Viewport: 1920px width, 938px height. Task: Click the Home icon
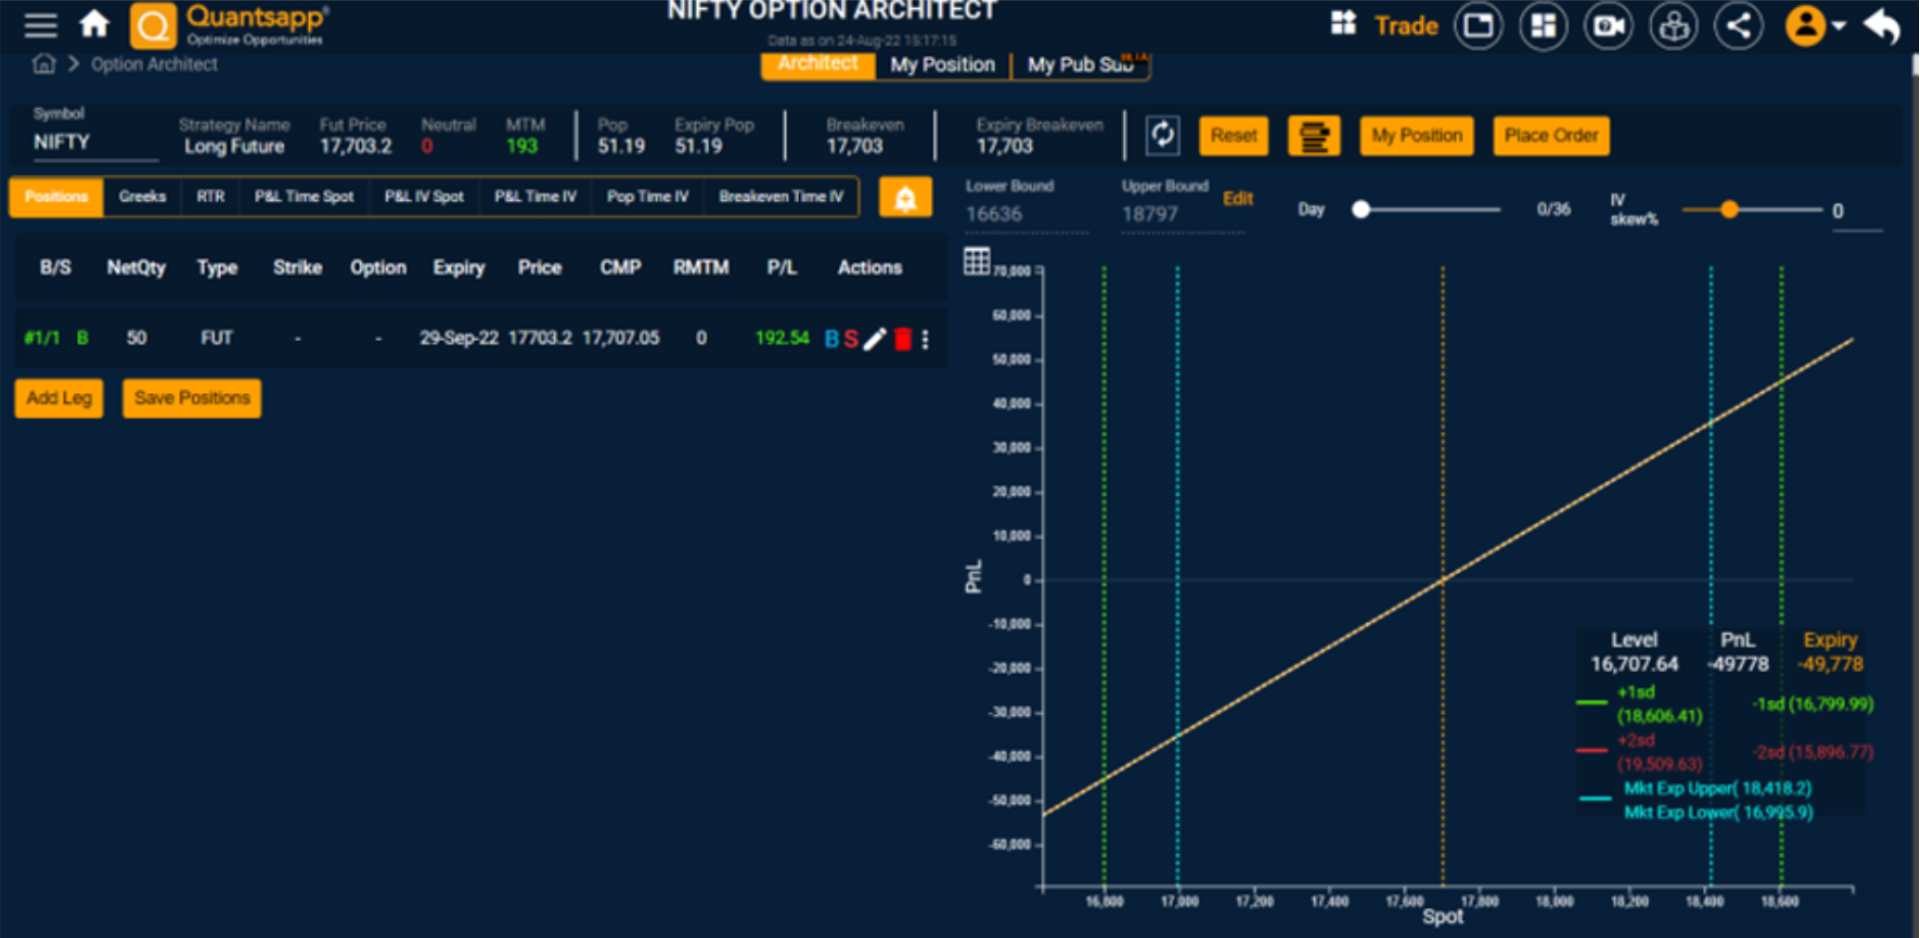coord(94,22)
